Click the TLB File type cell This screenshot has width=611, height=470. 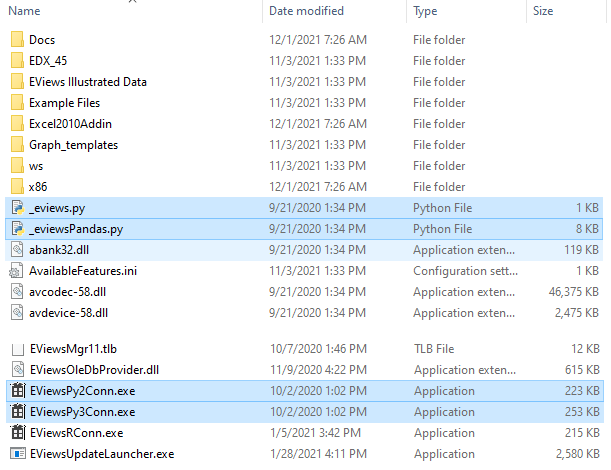(434, 349)
